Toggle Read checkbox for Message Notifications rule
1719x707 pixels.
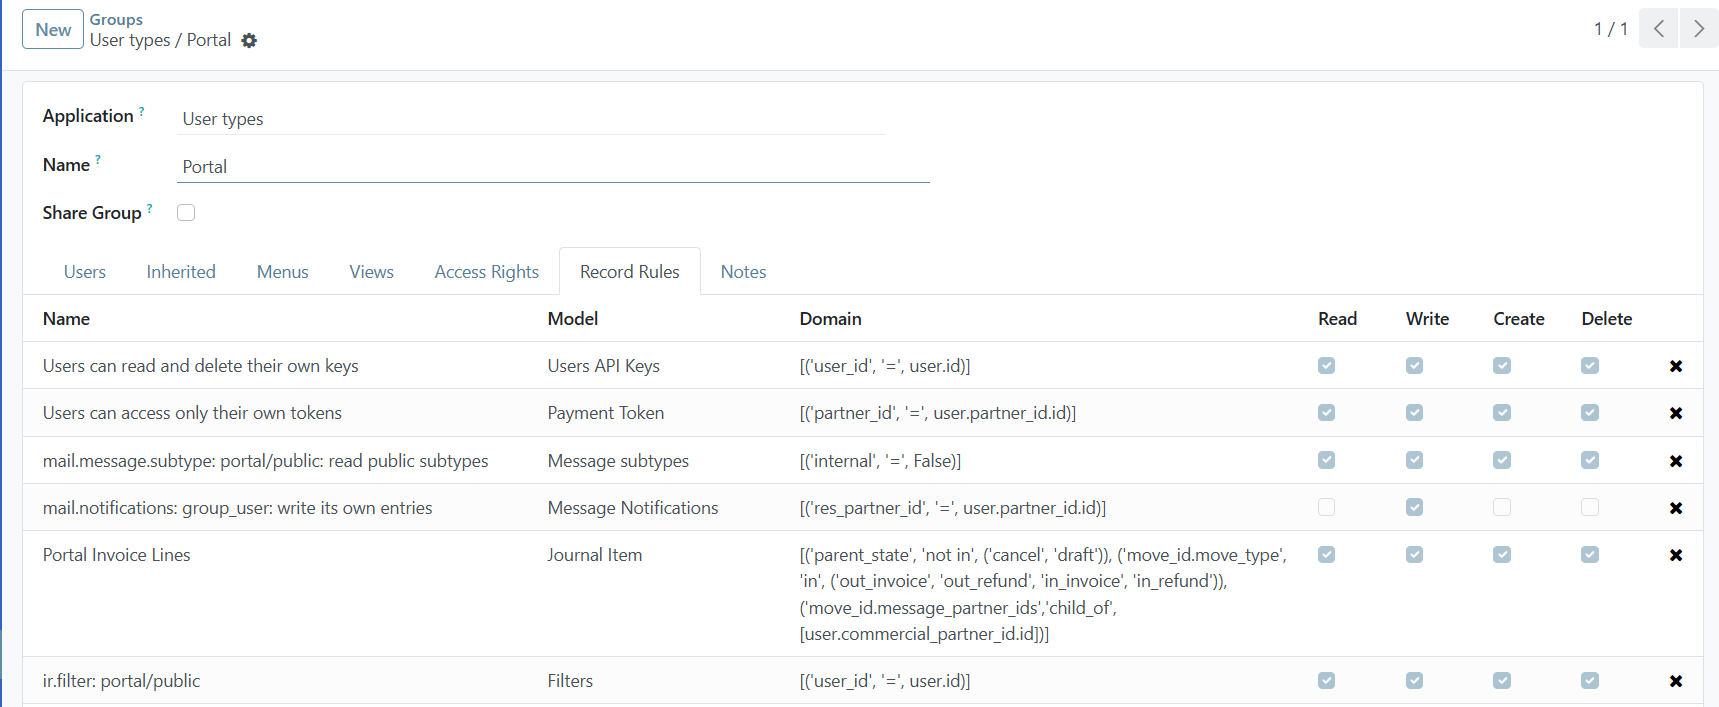click(x=1326, y=508)
